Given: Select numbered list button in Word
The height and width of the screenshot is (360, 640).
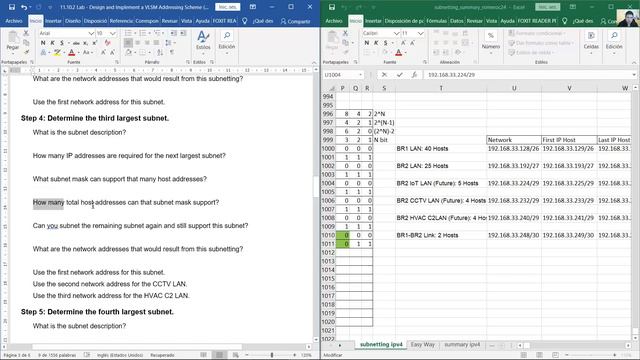Looking at the screenshot, I should pyautogui.click(x=143, y=33).
